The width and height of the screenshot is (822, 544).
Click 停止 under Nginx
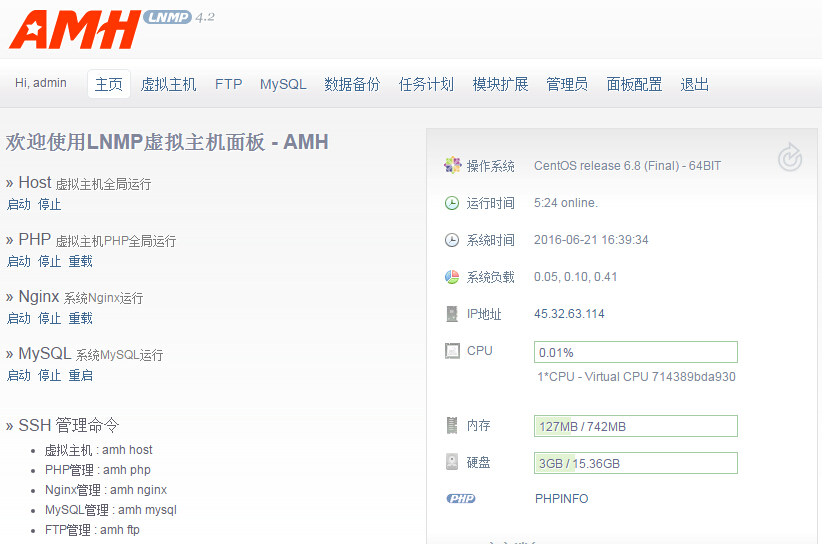50,318
